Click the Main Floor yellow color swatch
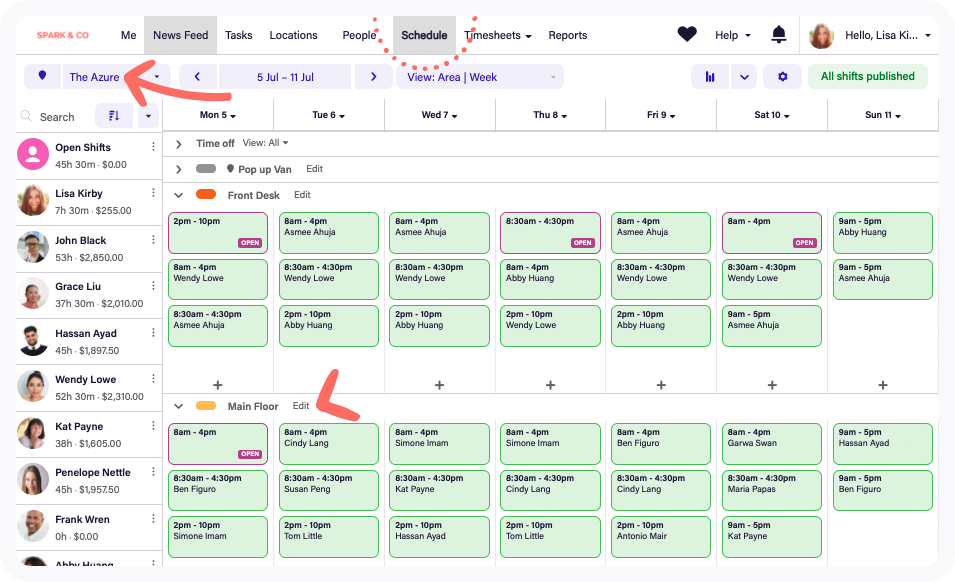955x582 pixels. [206, 405]
